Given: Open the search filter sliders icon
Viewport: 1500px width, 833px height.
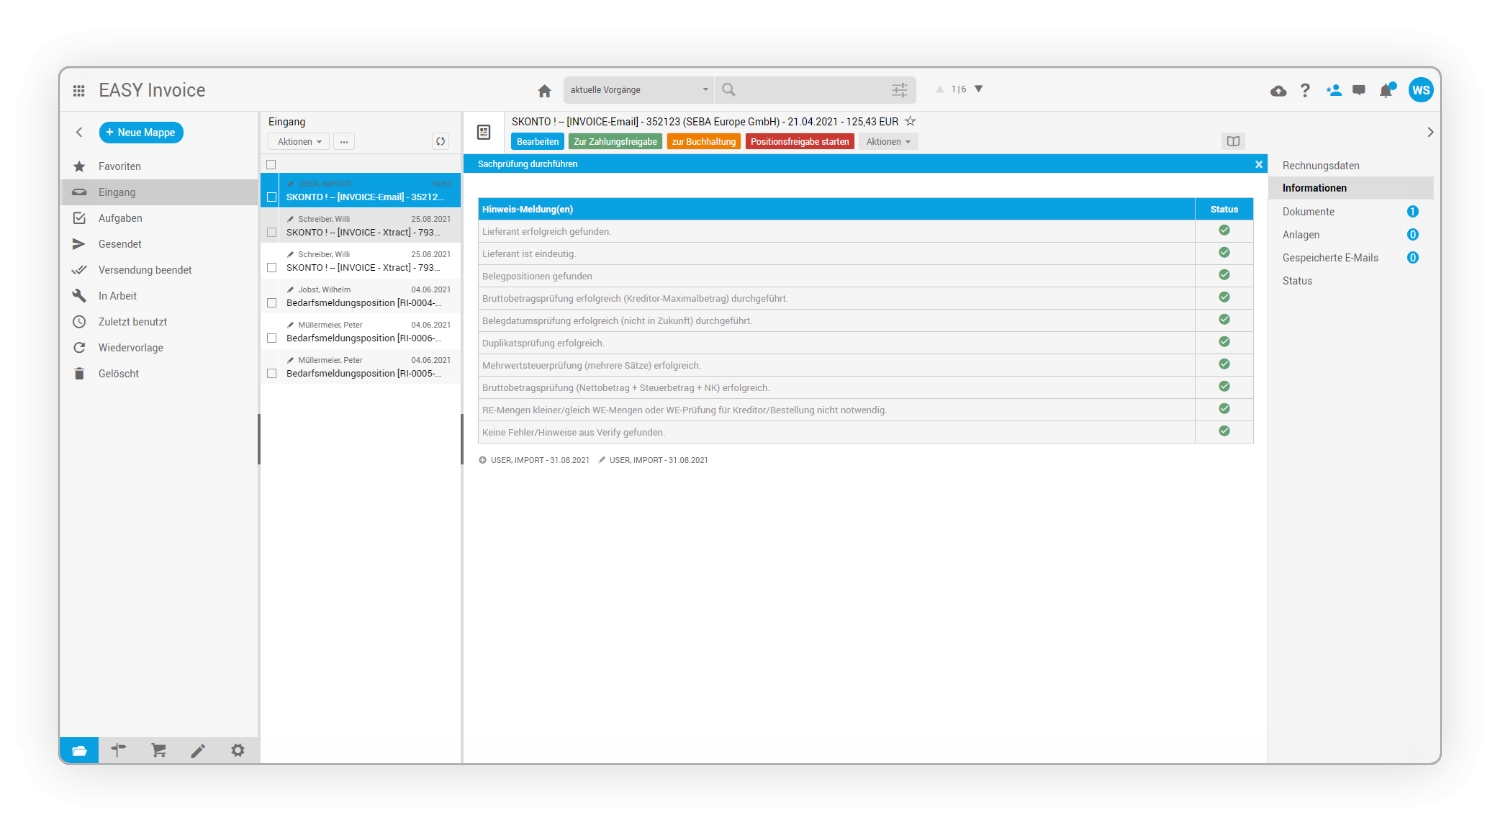Looking at the screenshot, I should click(x=899, y=90).
